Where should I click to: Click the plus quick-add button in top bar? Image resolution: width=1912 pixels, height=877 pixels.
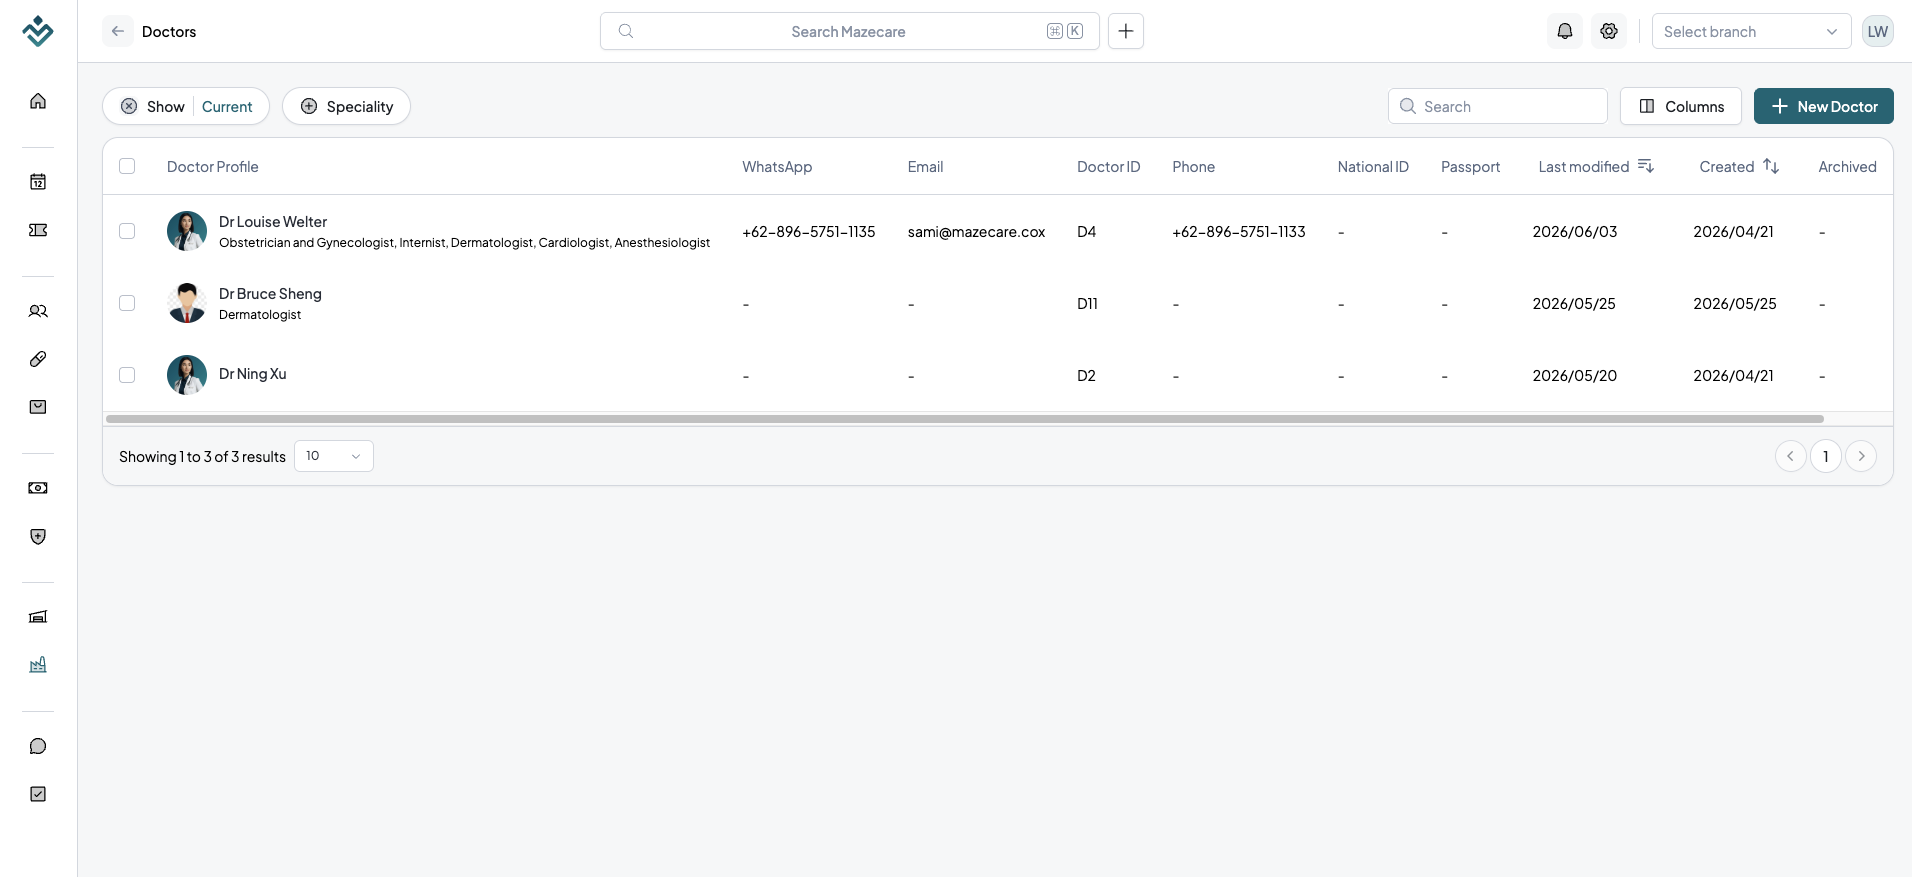(1126, 31)
